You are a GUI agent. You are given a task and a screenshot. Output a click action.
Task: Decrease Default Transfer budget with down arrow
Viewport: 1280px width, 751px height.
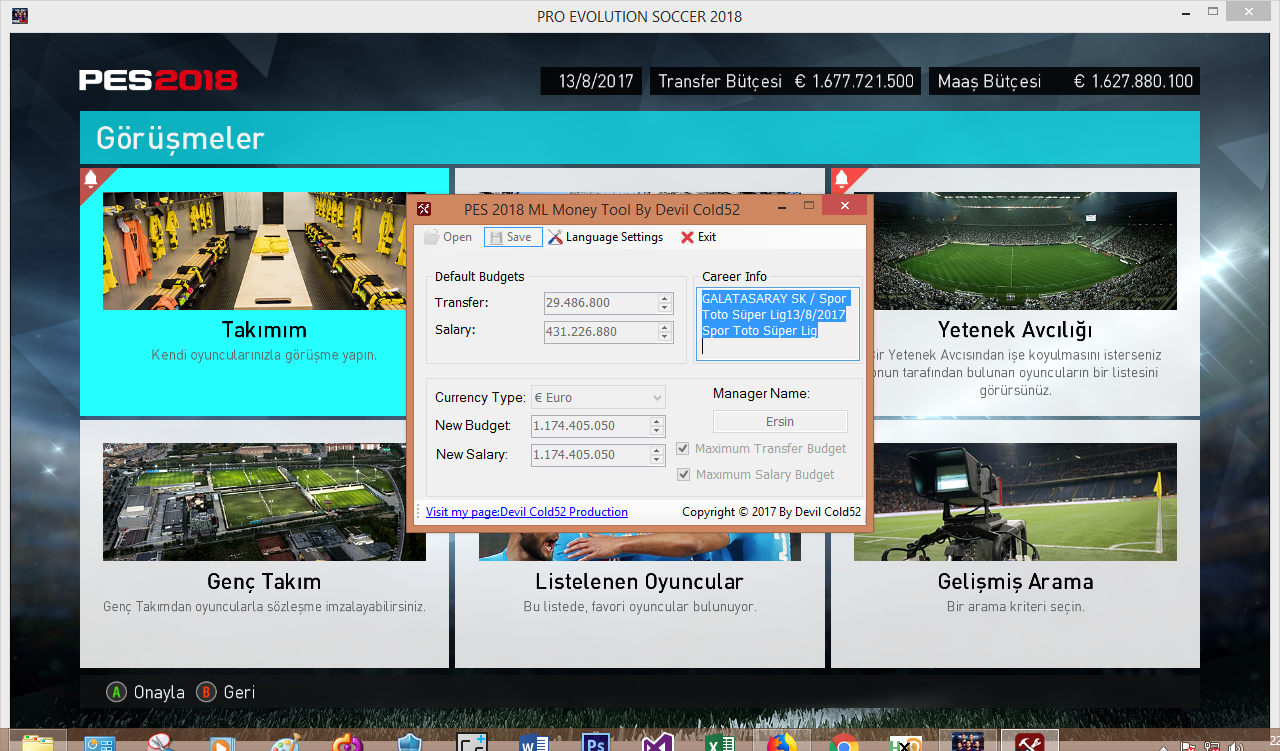point(665,308)
